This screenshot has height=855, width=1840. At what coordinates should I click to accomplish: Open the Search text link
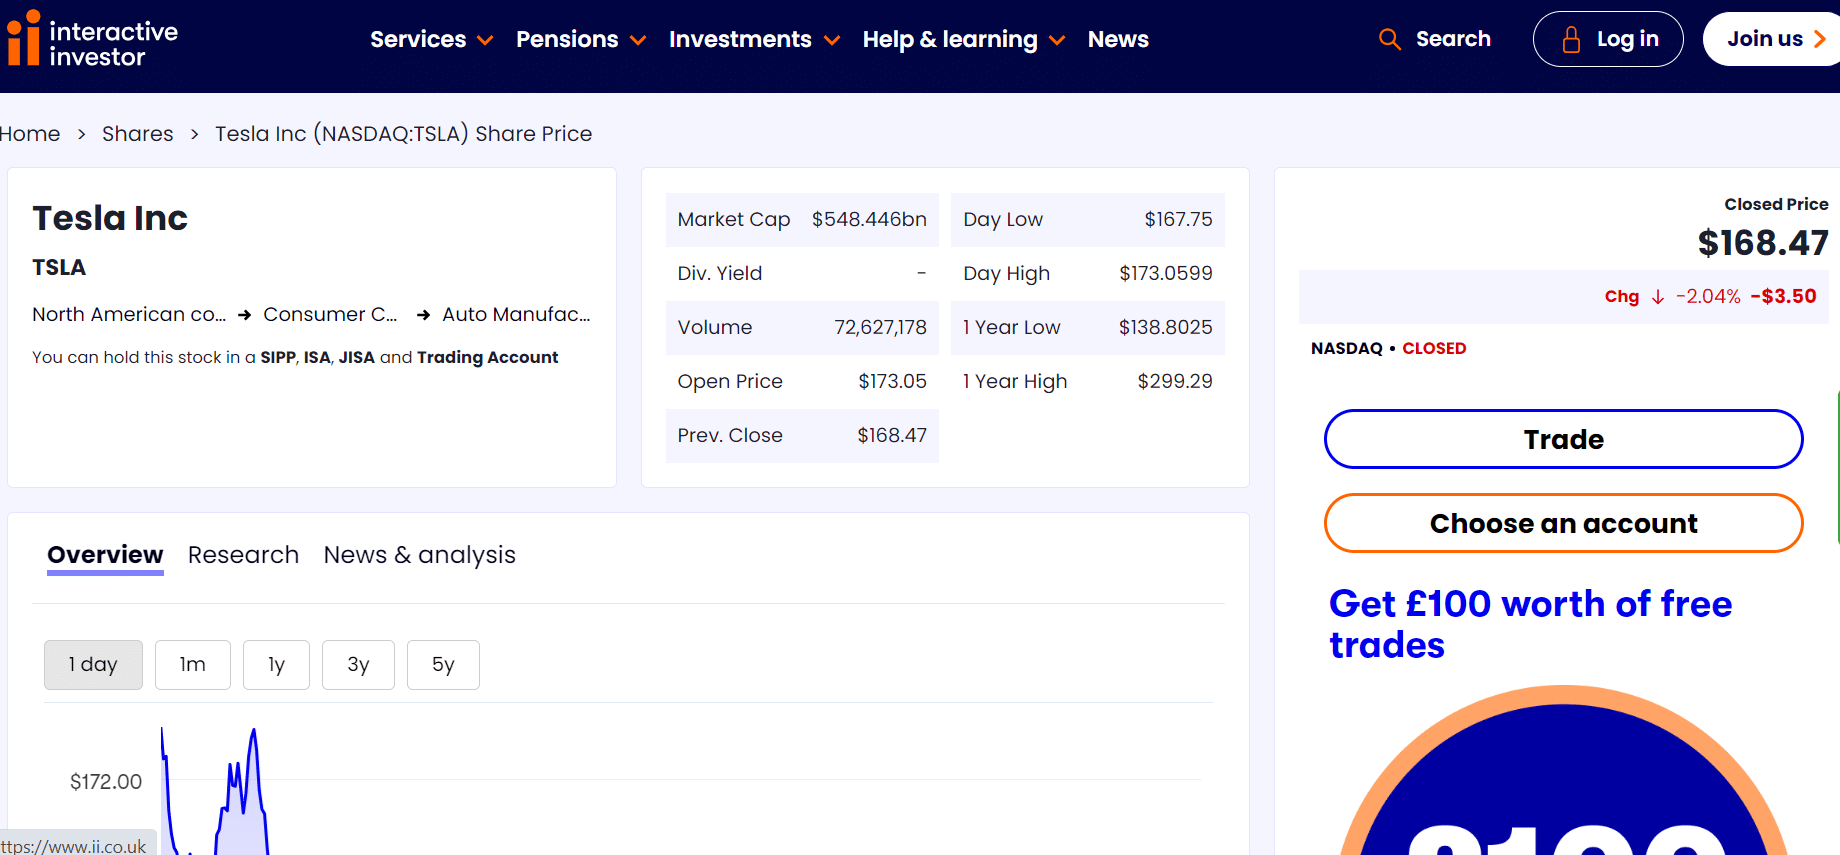pos(1453,39)
